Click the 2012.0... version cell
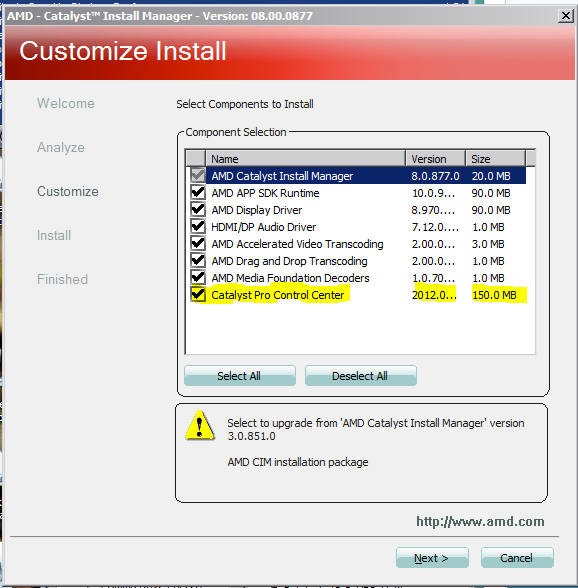This screenshot has height=588, width=578. coord(434,295)
